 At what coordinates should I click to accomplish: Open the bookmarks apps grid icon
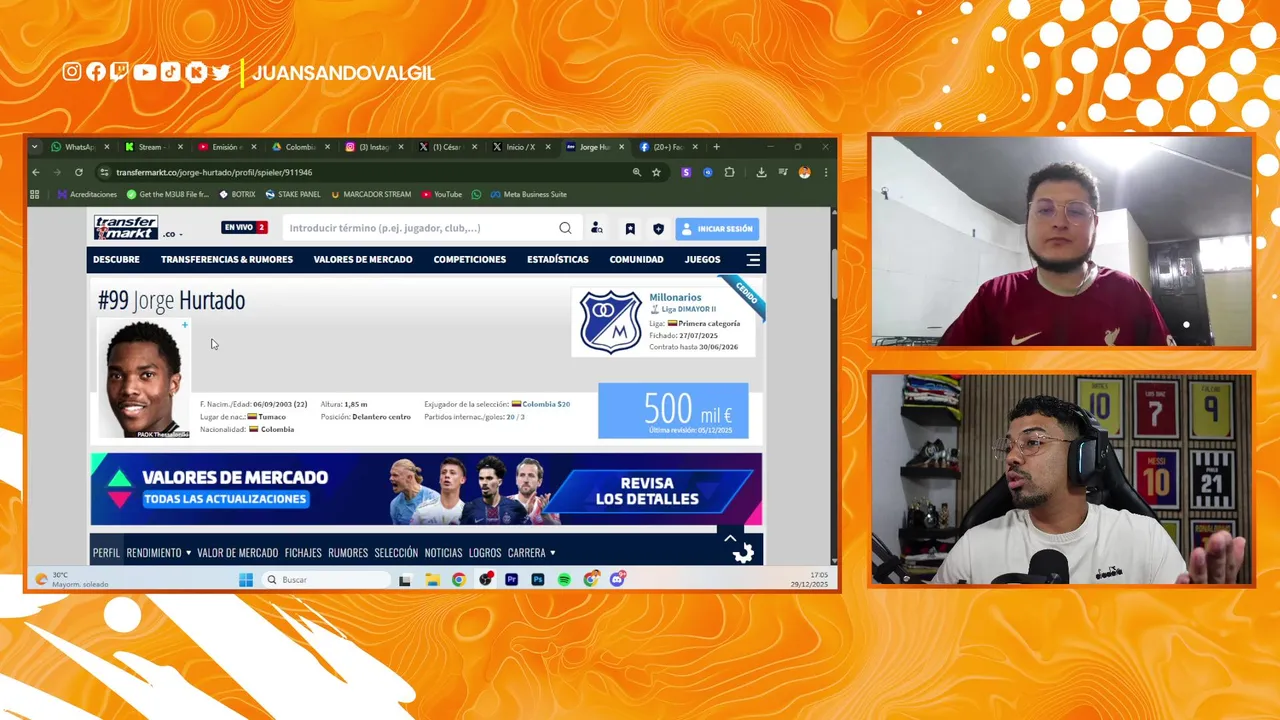35,194
